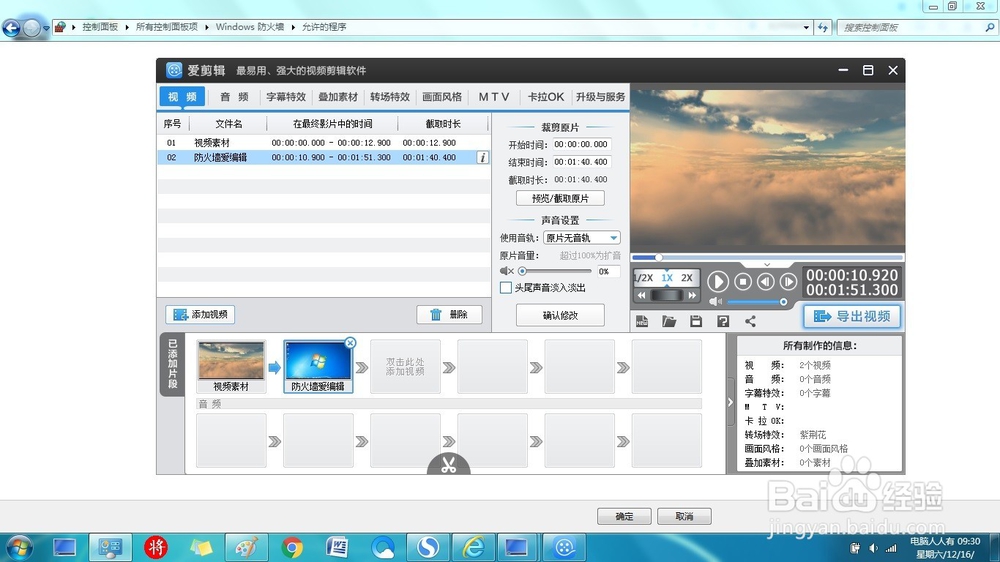
Task: Click the preview progress bar handle
Action: click(x=659, y=258)
